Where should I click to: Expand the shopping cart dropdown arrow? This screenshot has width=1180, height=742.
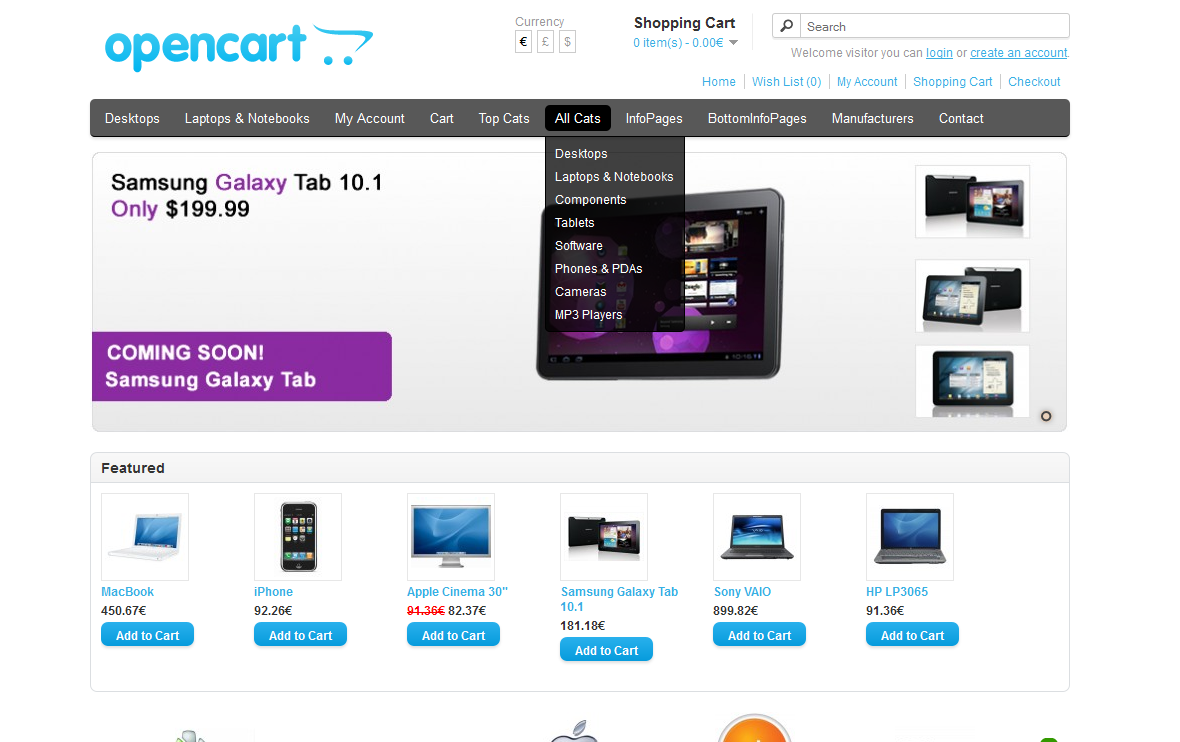click(x=734, y=43)
